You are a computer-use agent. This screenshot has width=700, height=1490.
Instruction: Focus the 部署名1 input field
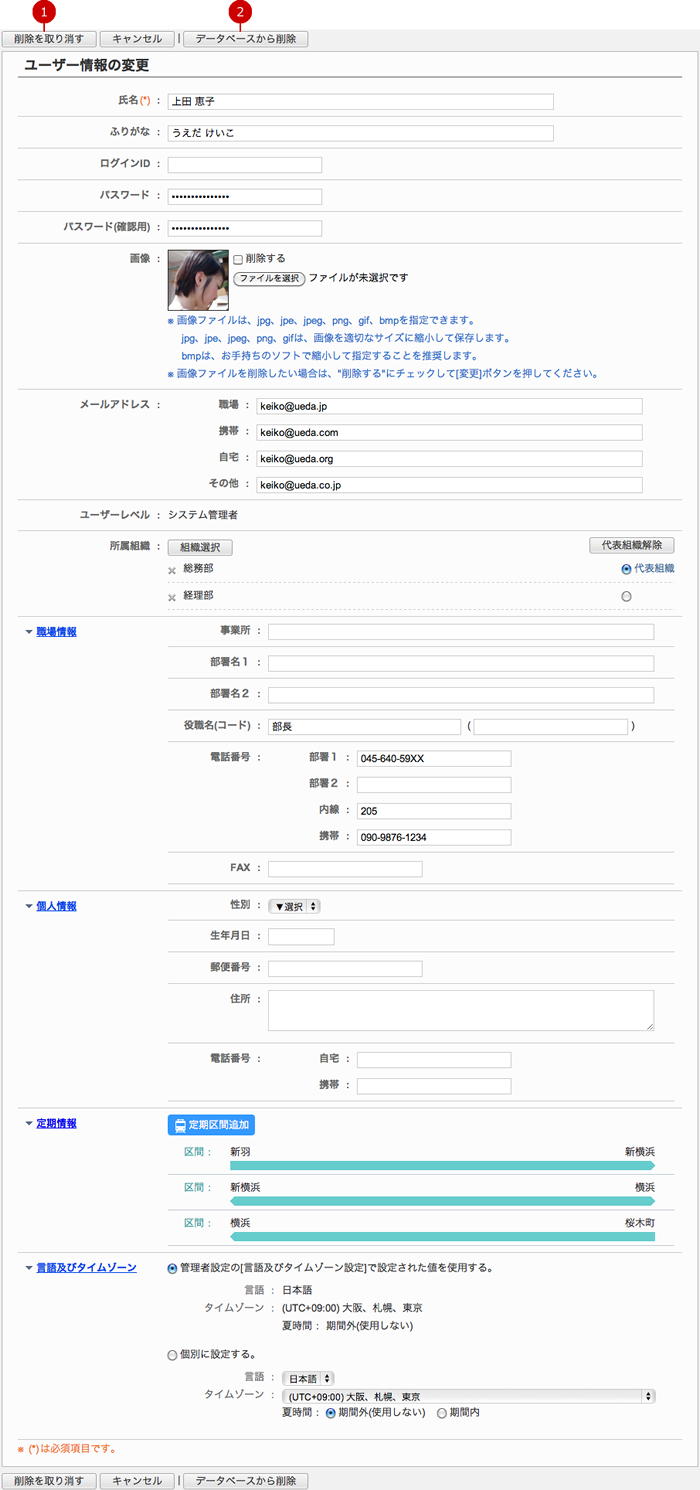pos(461,663)
